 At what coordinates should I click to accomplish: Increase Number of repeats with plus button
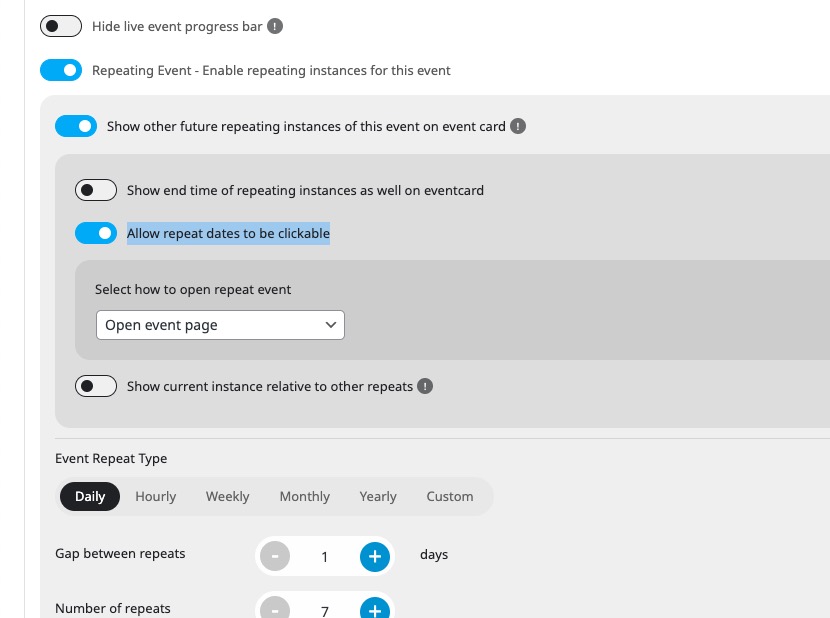[375, 609]
